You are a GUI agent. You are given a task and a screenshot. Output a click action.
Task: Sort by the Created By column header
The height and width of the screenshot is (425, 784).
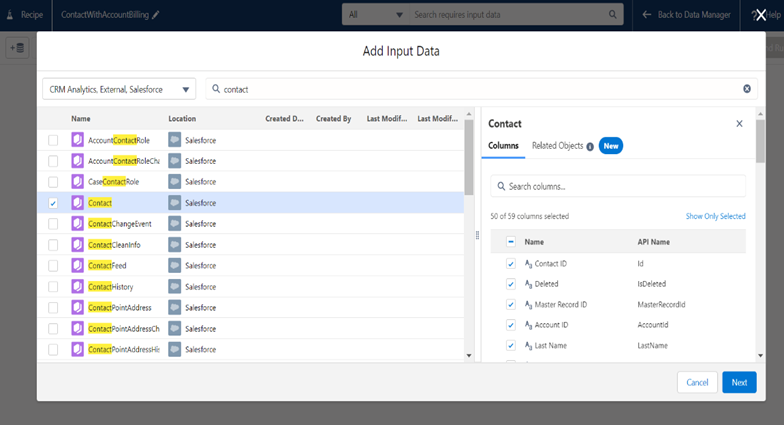[334, 118]
